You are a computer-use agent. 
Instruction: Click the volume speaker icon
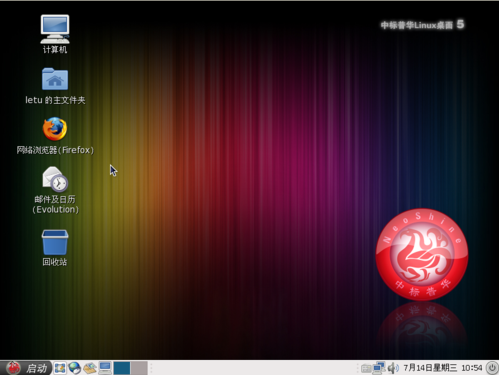[x=393, y=368]
